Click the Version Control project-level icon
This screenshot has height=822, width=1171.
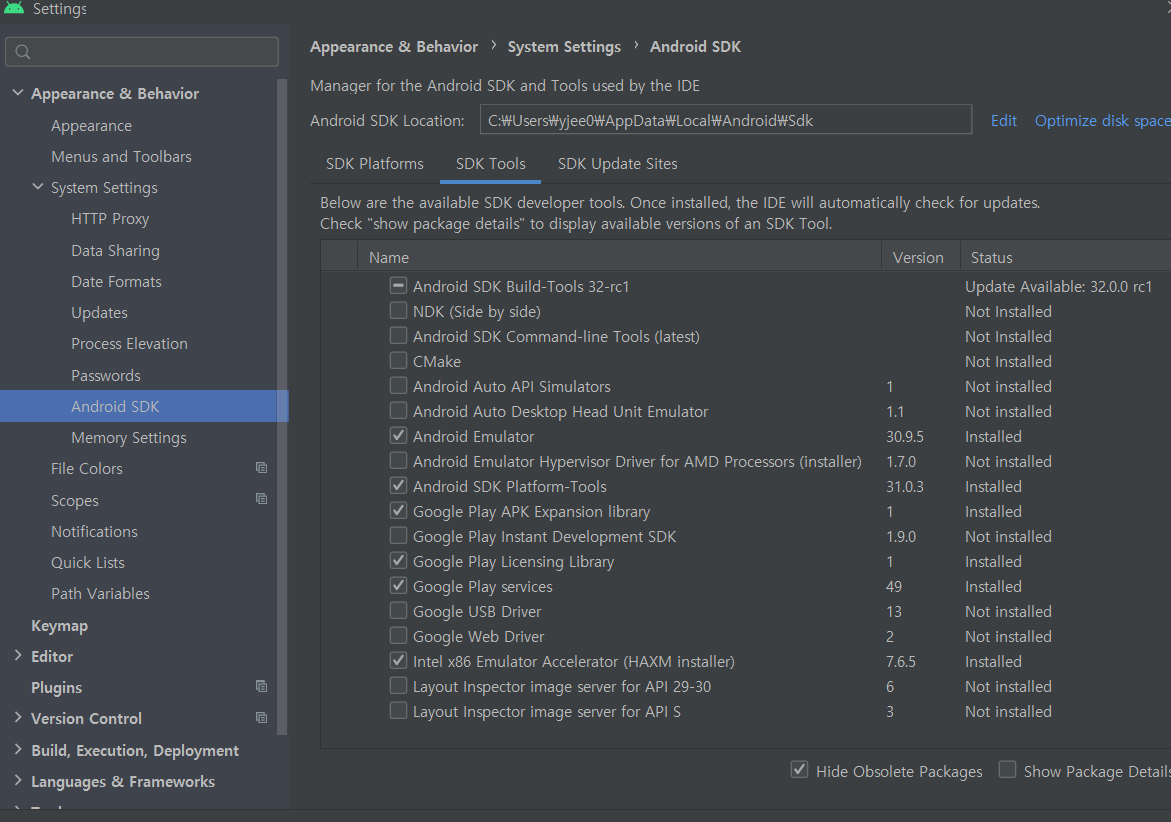[x=261, y=717]
